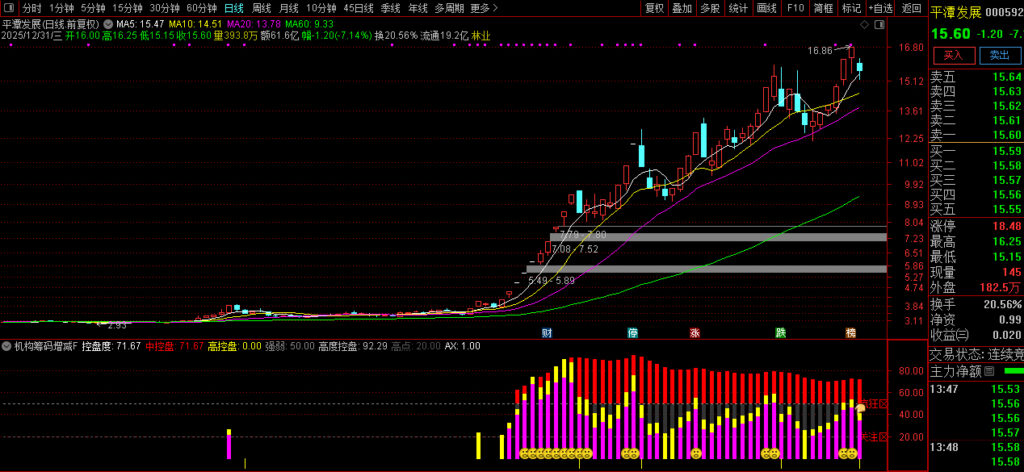Click the 跌 marker icon under the chart
This screenshot has height=472, width=1024.
(780, 333)
